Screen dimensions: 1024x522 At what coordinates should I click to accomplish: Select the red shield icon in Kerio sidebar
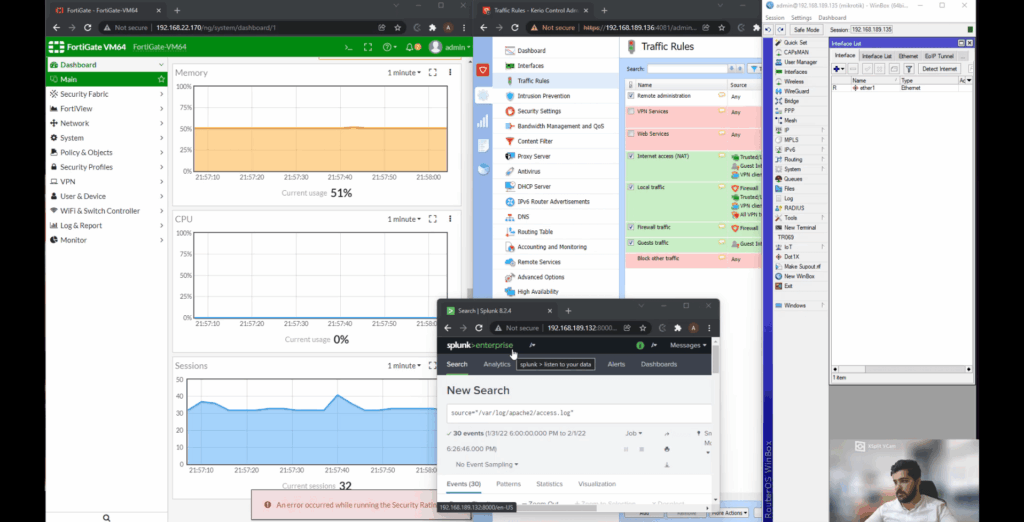[x=483, y=70]
